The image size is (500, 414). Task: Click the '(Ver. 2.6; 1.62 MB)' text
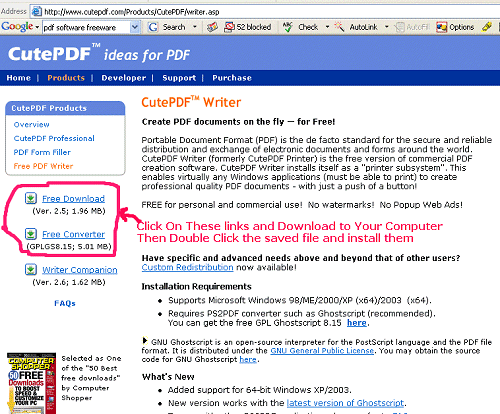point(69,282)
